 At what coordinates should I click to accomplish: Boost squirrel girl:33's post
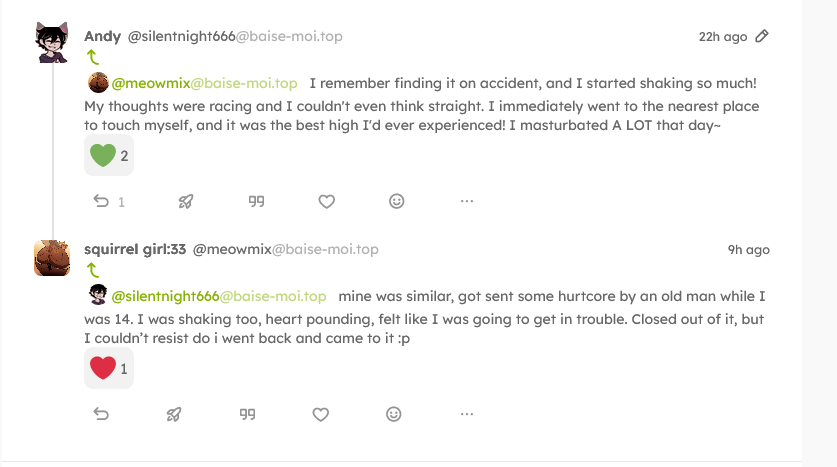(174, 414)
